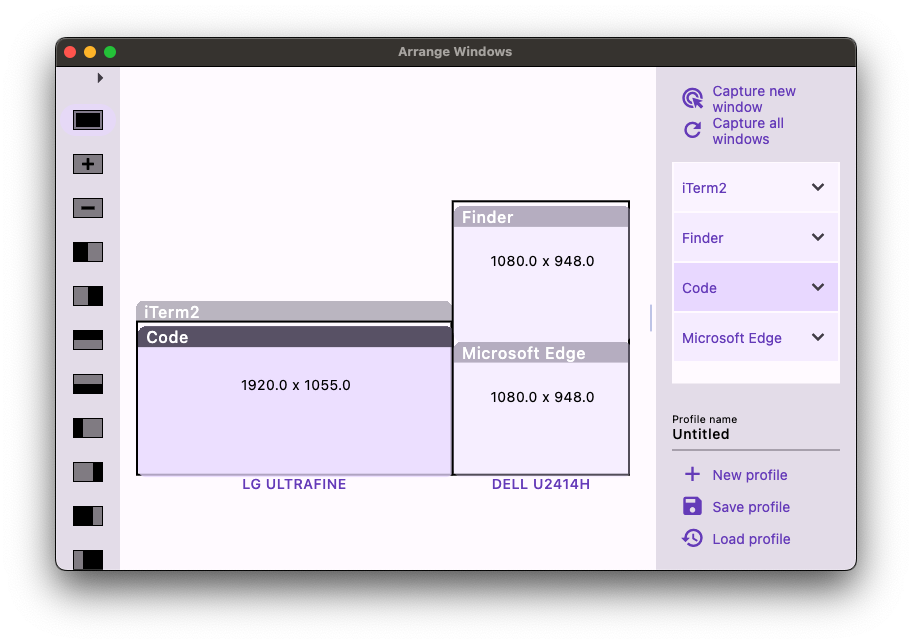Select Finder in the window list
This screenshot has height=644, width=912.
coord(756,238)
